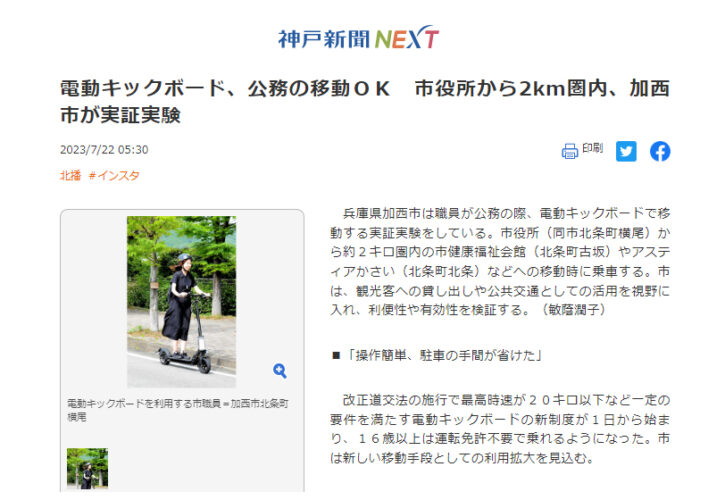Click the black square bullet before subheading

[x=336, y=356]
